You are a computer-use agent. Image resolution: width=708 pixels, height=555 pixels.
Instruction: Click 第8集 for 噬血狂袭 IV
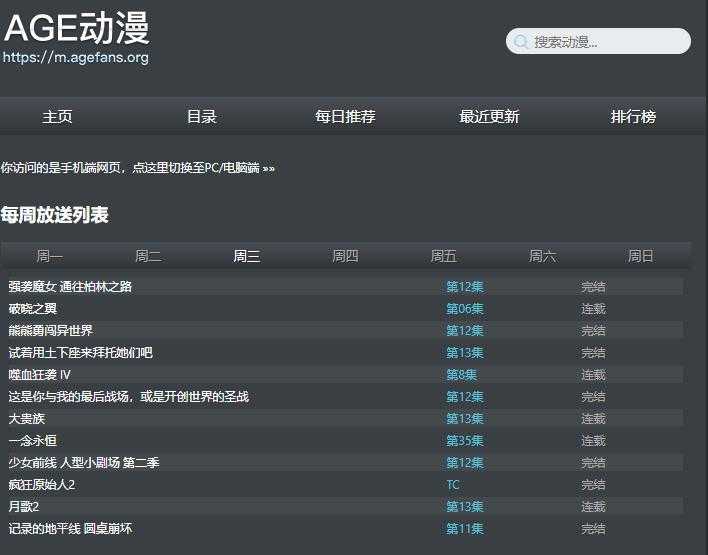coord(461,375)
